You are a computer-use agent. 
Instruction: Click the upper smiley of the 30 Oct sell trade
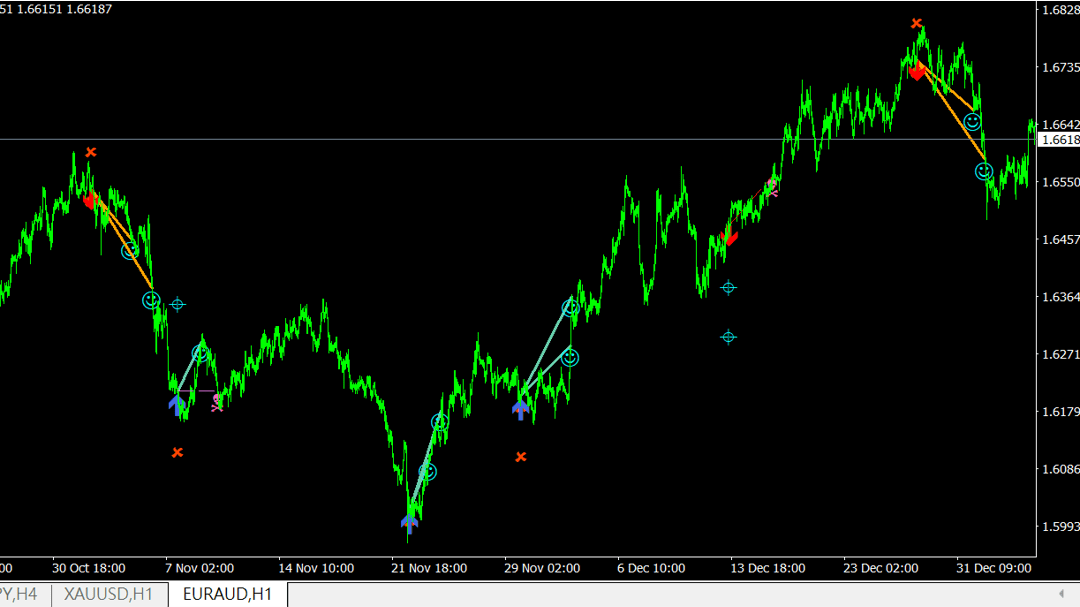pyautogui.click(x=129, y=251)
